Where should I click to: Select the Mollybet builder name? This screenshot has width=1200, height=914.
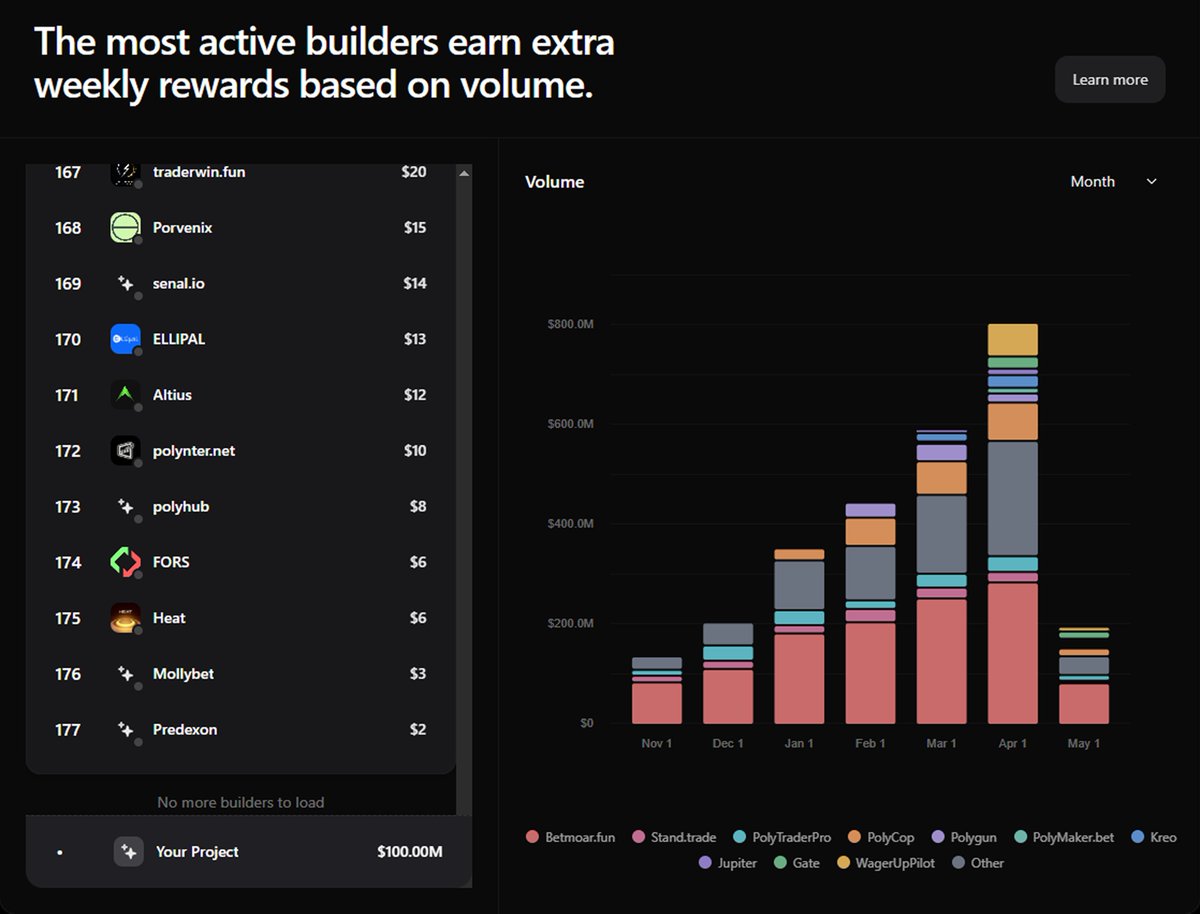(183, 674)
